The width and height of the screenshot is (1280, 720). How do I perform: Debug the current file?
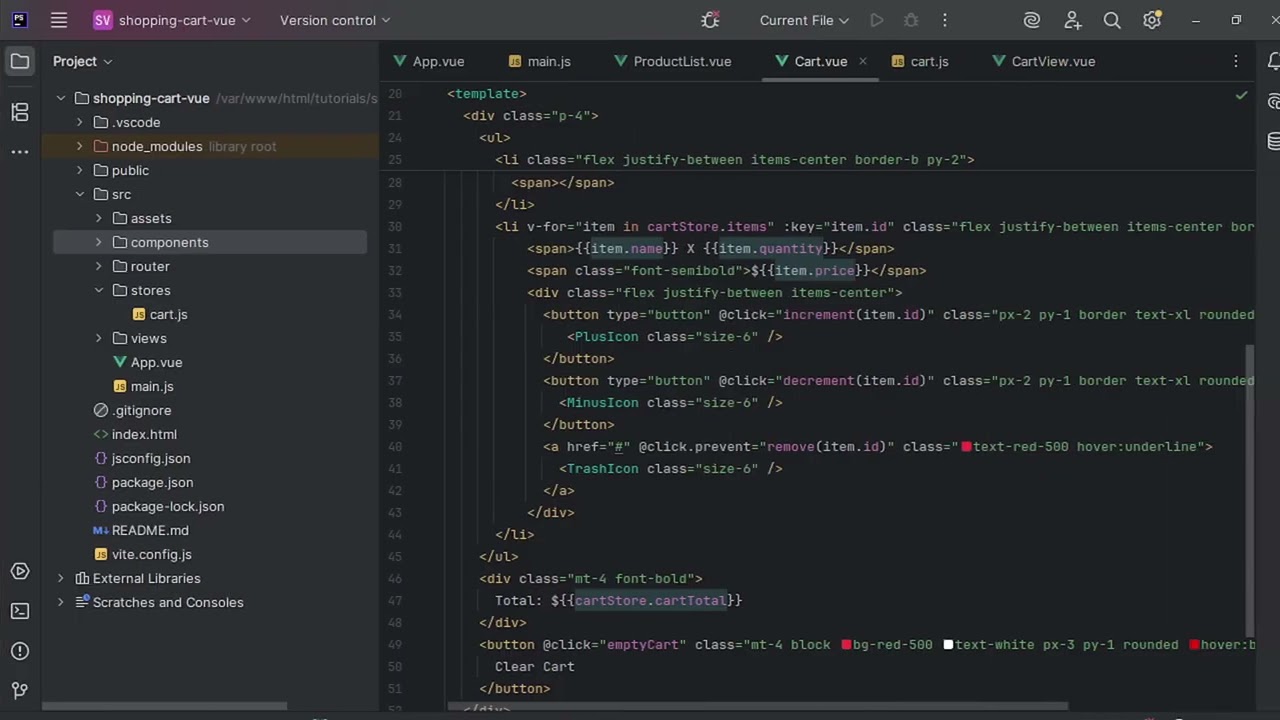tap(911, 20)
